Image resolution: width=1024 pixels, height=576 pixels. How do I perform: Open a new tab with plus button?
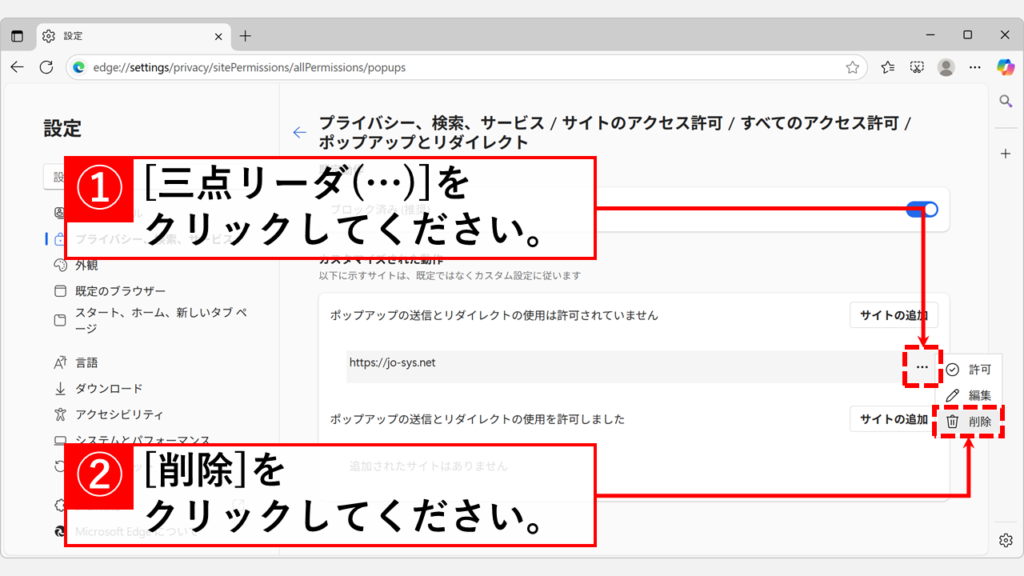click(x=245, y=36)
